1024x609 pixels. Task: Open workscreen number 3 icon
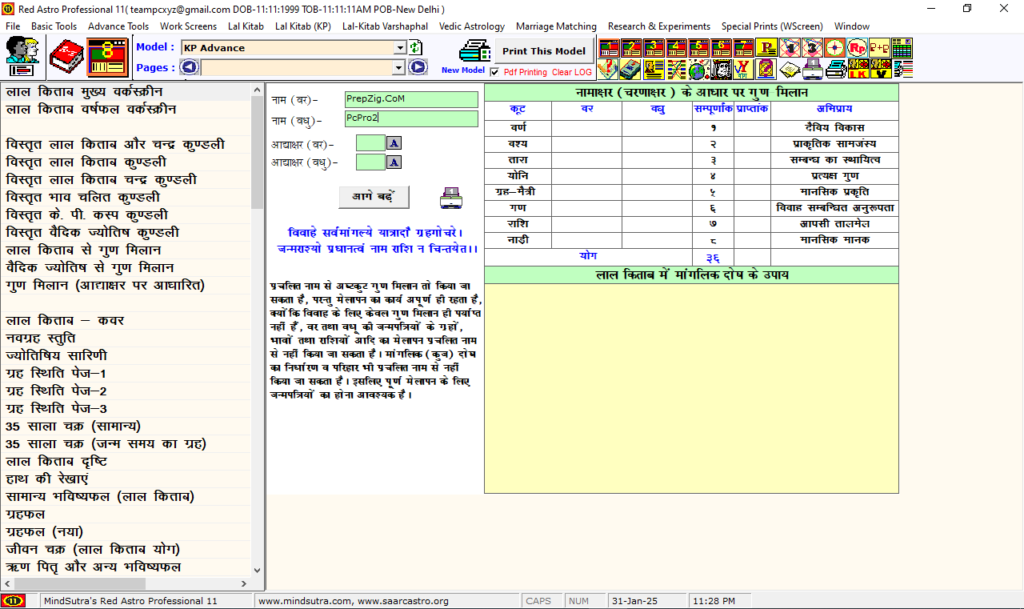pyautogui.click(x=654, y=48)
